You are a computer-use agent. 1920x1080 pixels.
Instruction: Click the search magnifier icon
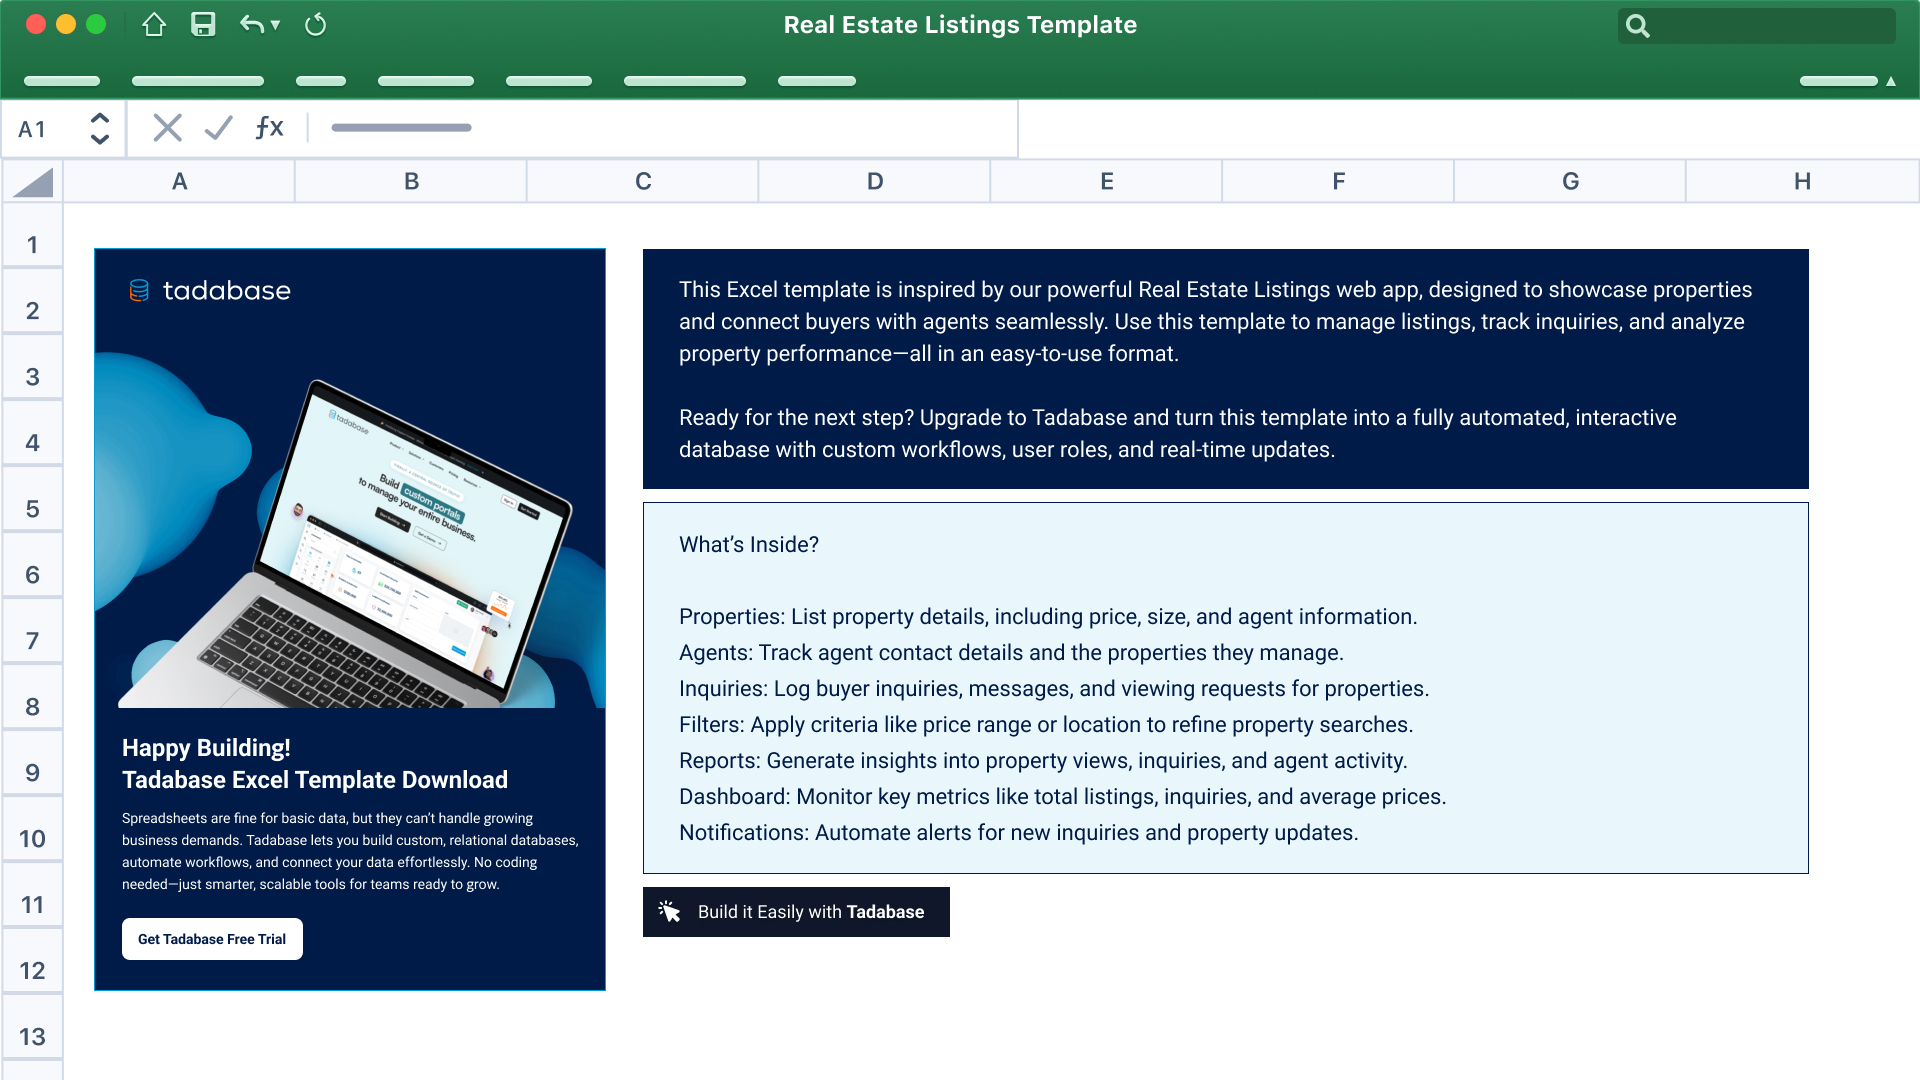[1637, 26]
